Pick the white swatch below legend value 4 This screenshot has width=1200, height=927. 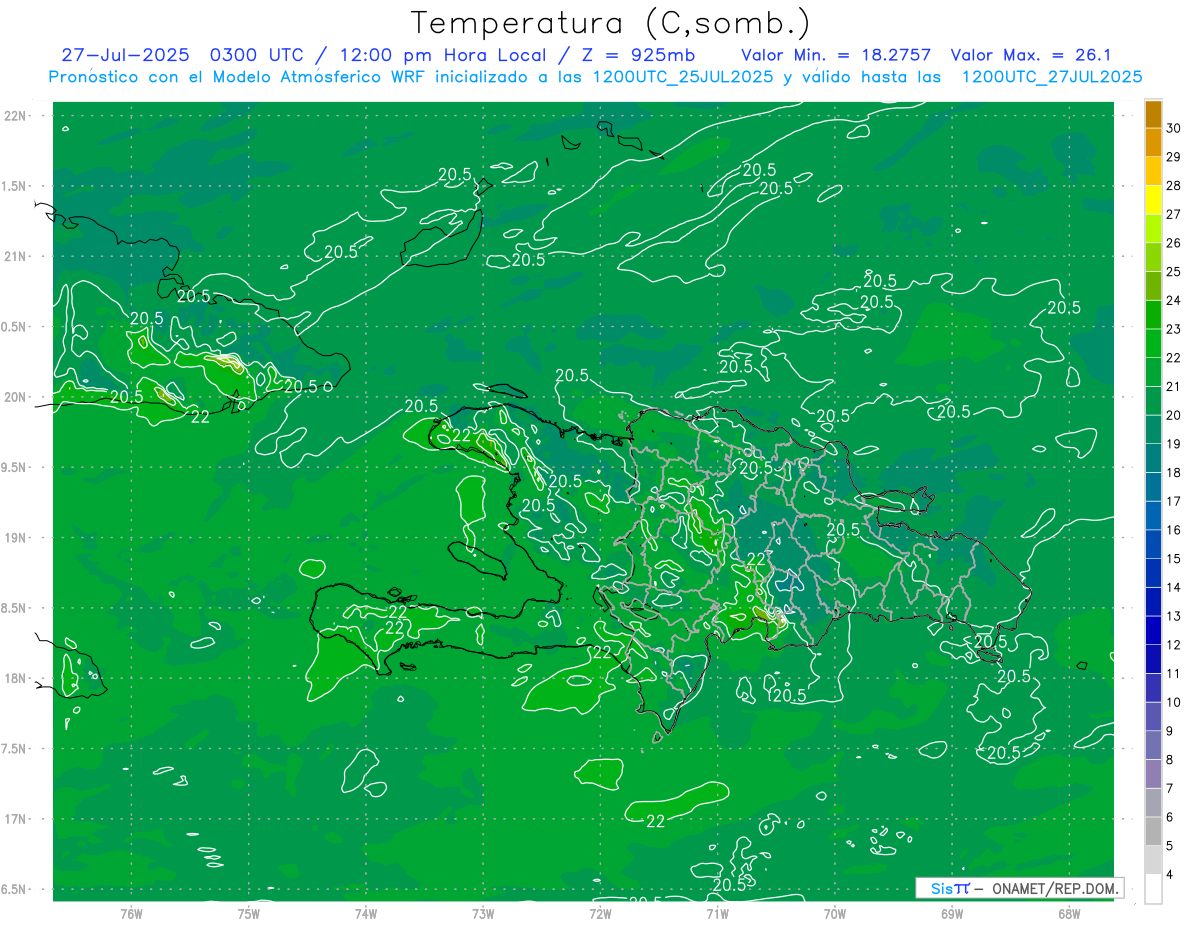click(x=1153, y=889)
